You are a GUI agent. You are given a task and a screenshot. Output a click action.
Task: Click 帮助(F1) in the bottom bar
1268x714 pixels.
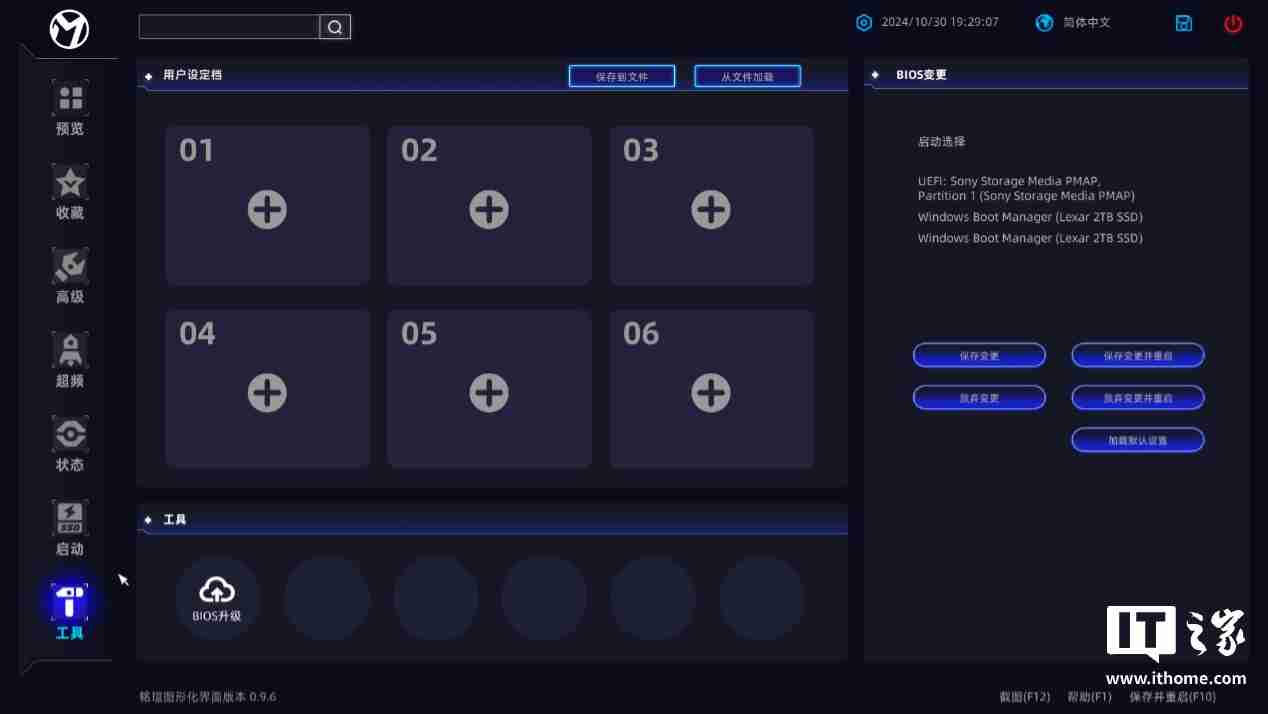pyautogui.click(x=1089, y=697)
